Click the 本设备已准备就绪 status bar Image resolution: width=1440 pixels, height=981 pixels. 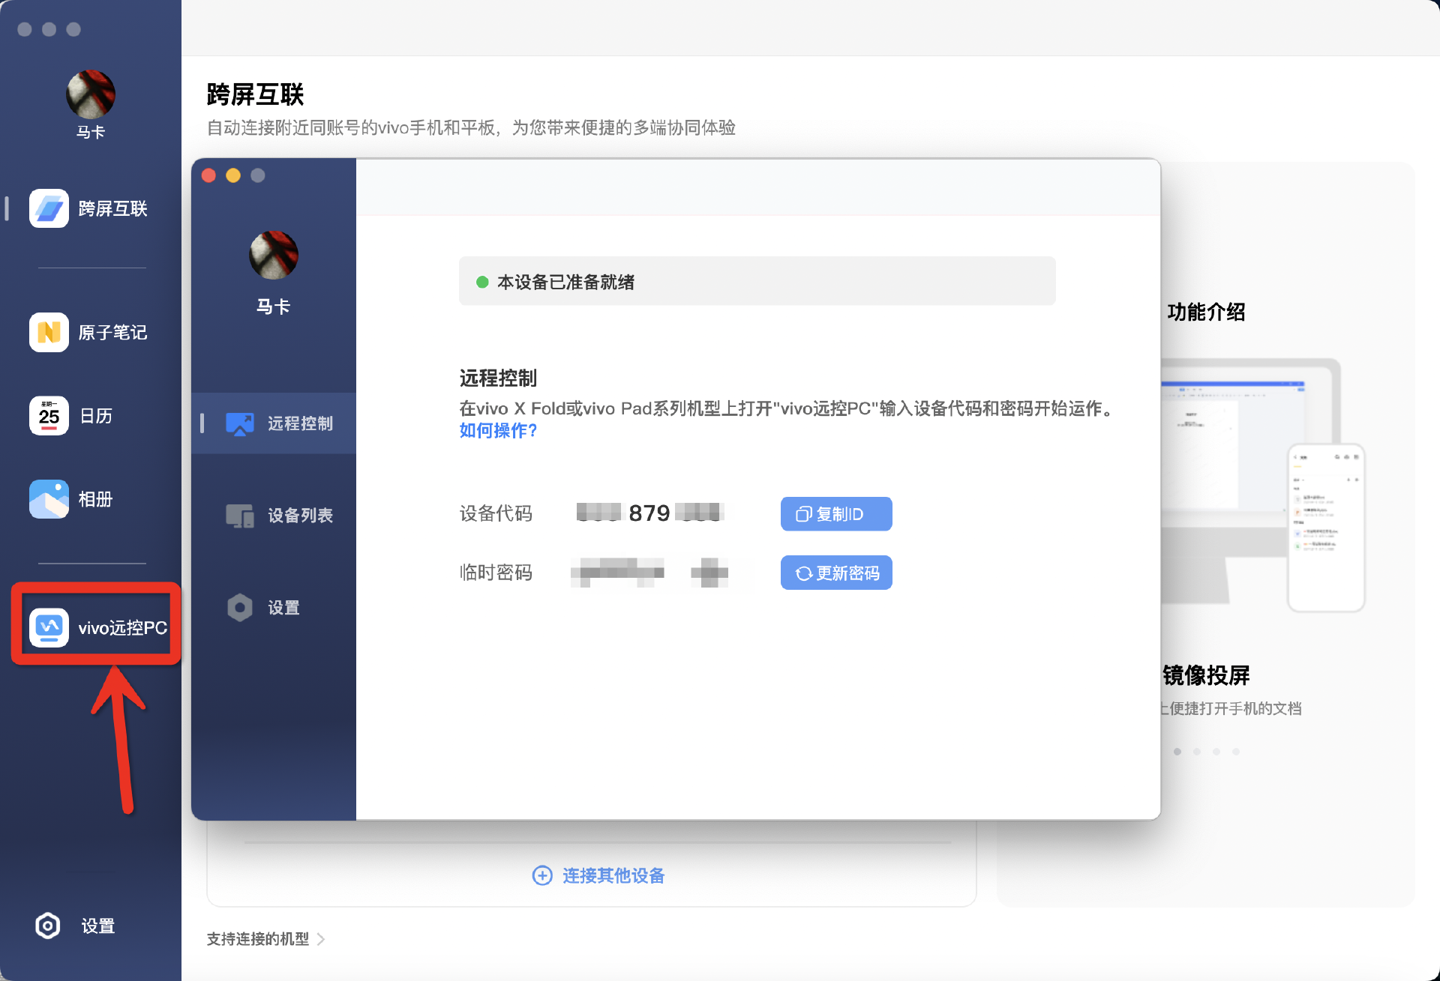tap(756, 282)
